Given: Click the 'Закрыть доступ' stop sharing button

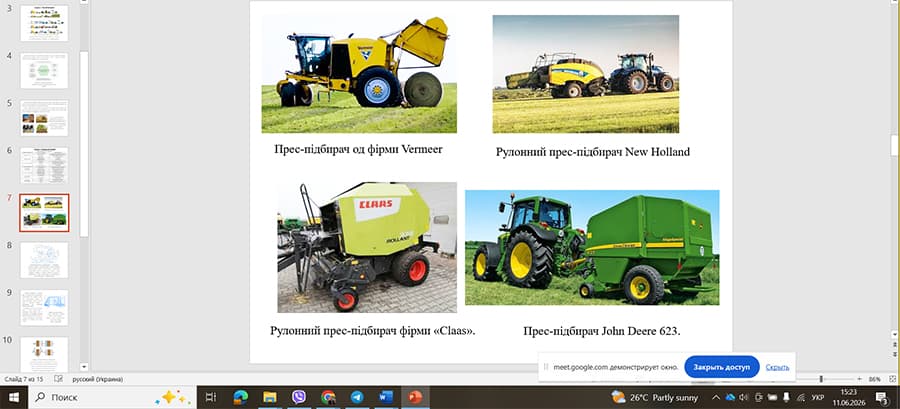Looking at the screenshot, I should pyautogui.click(x=721, y=367).
